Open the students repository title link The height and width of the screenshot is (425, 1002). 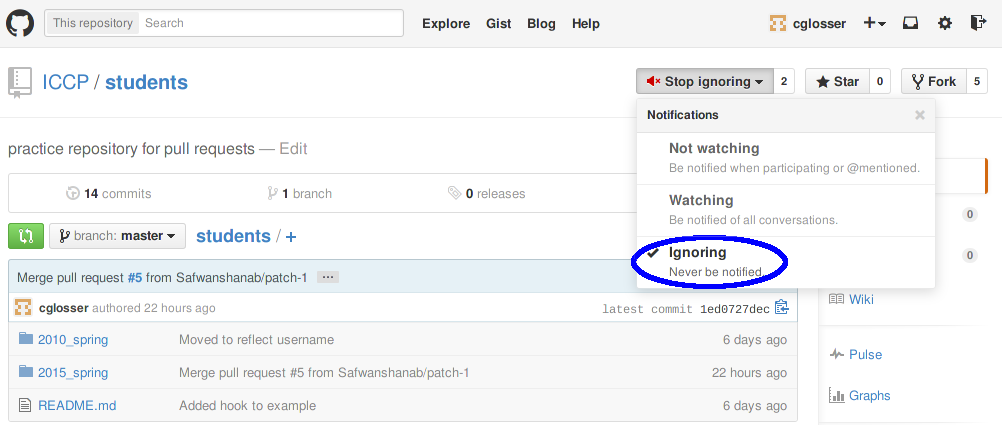146,82
